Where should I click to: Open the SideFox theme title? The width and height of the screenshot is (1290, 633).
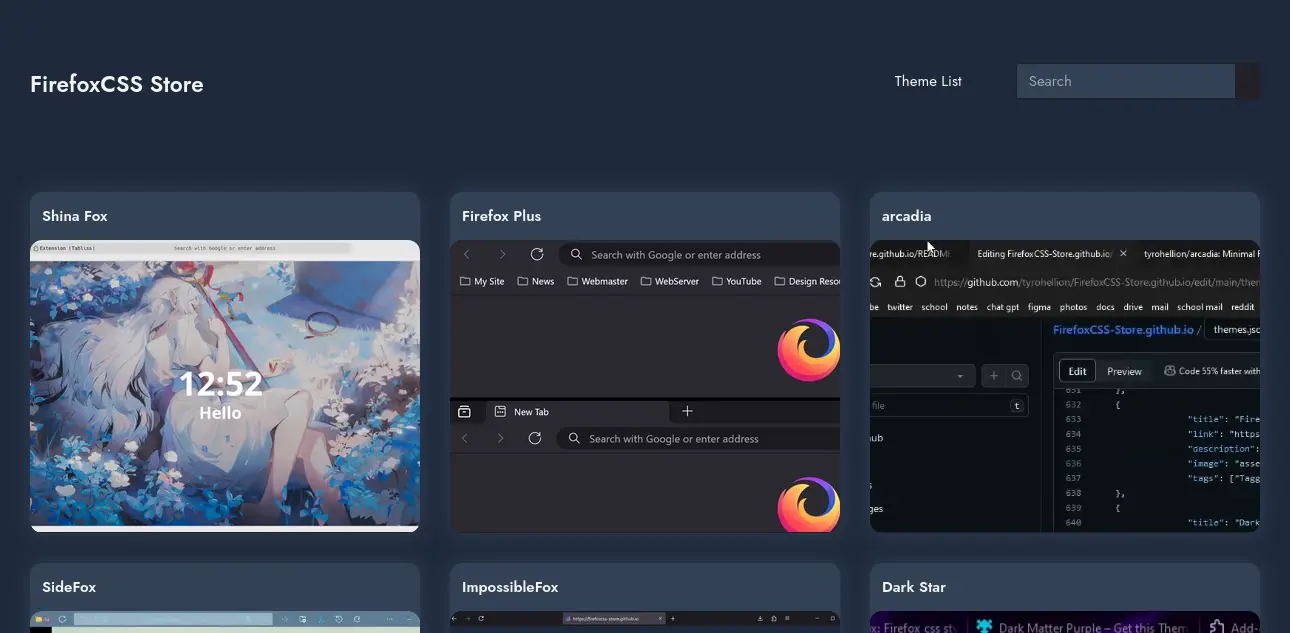69,587
